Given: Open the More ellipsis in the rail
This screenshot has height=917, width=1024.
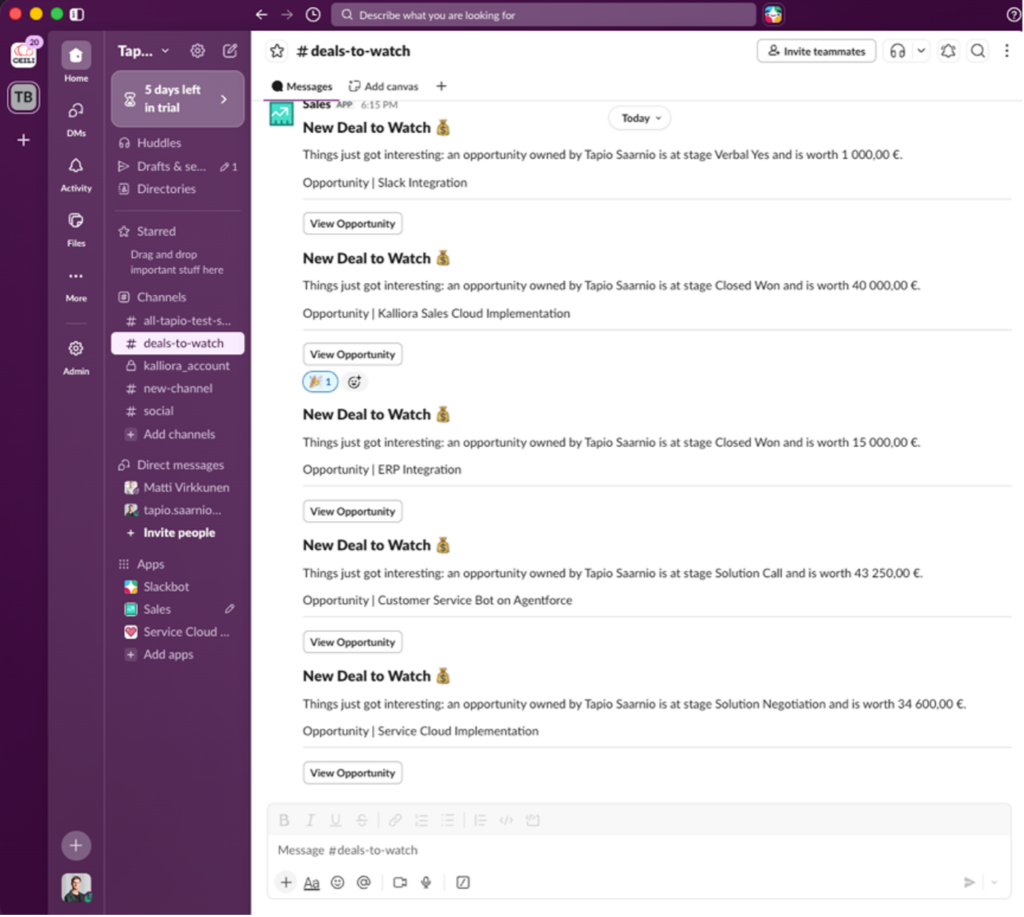Looking at the screenshot, I should point(76,276).
